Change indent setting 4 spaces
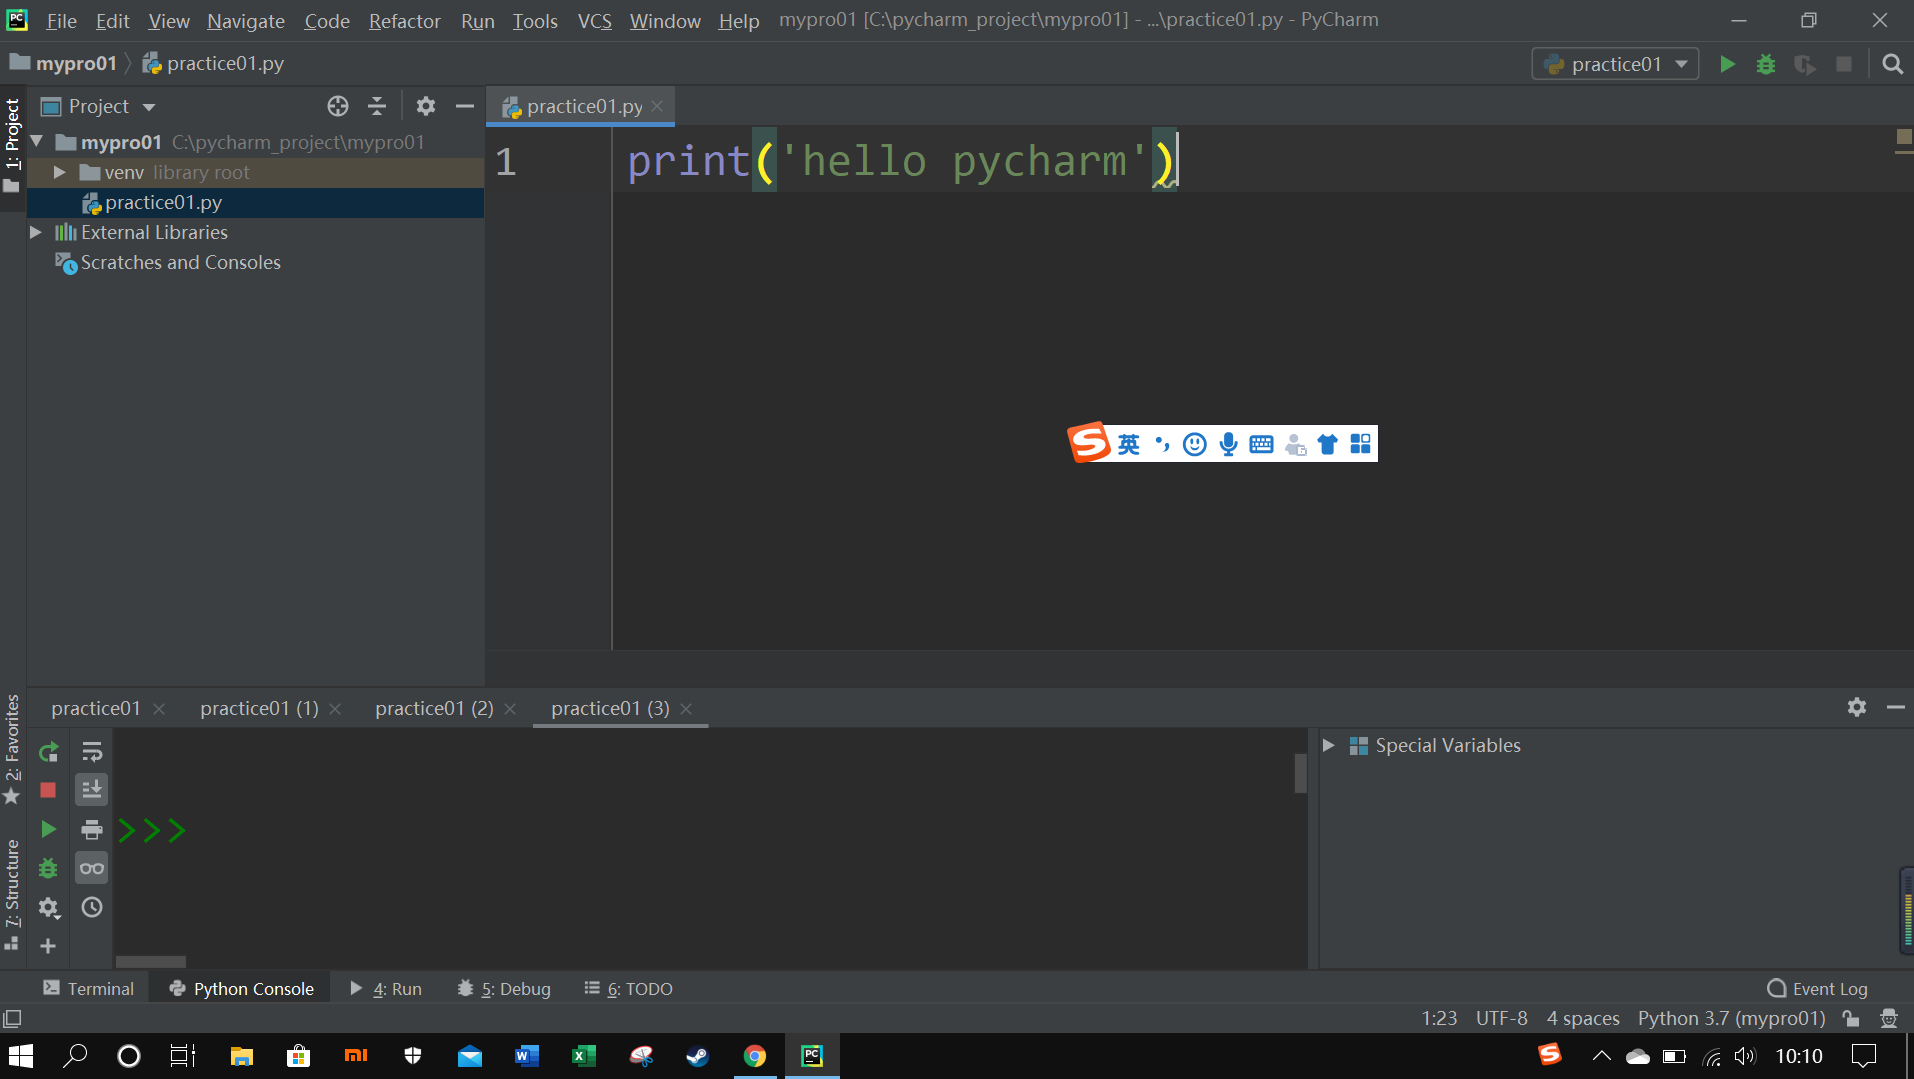1914x1079 pixels. (x=1583, y=1018)
